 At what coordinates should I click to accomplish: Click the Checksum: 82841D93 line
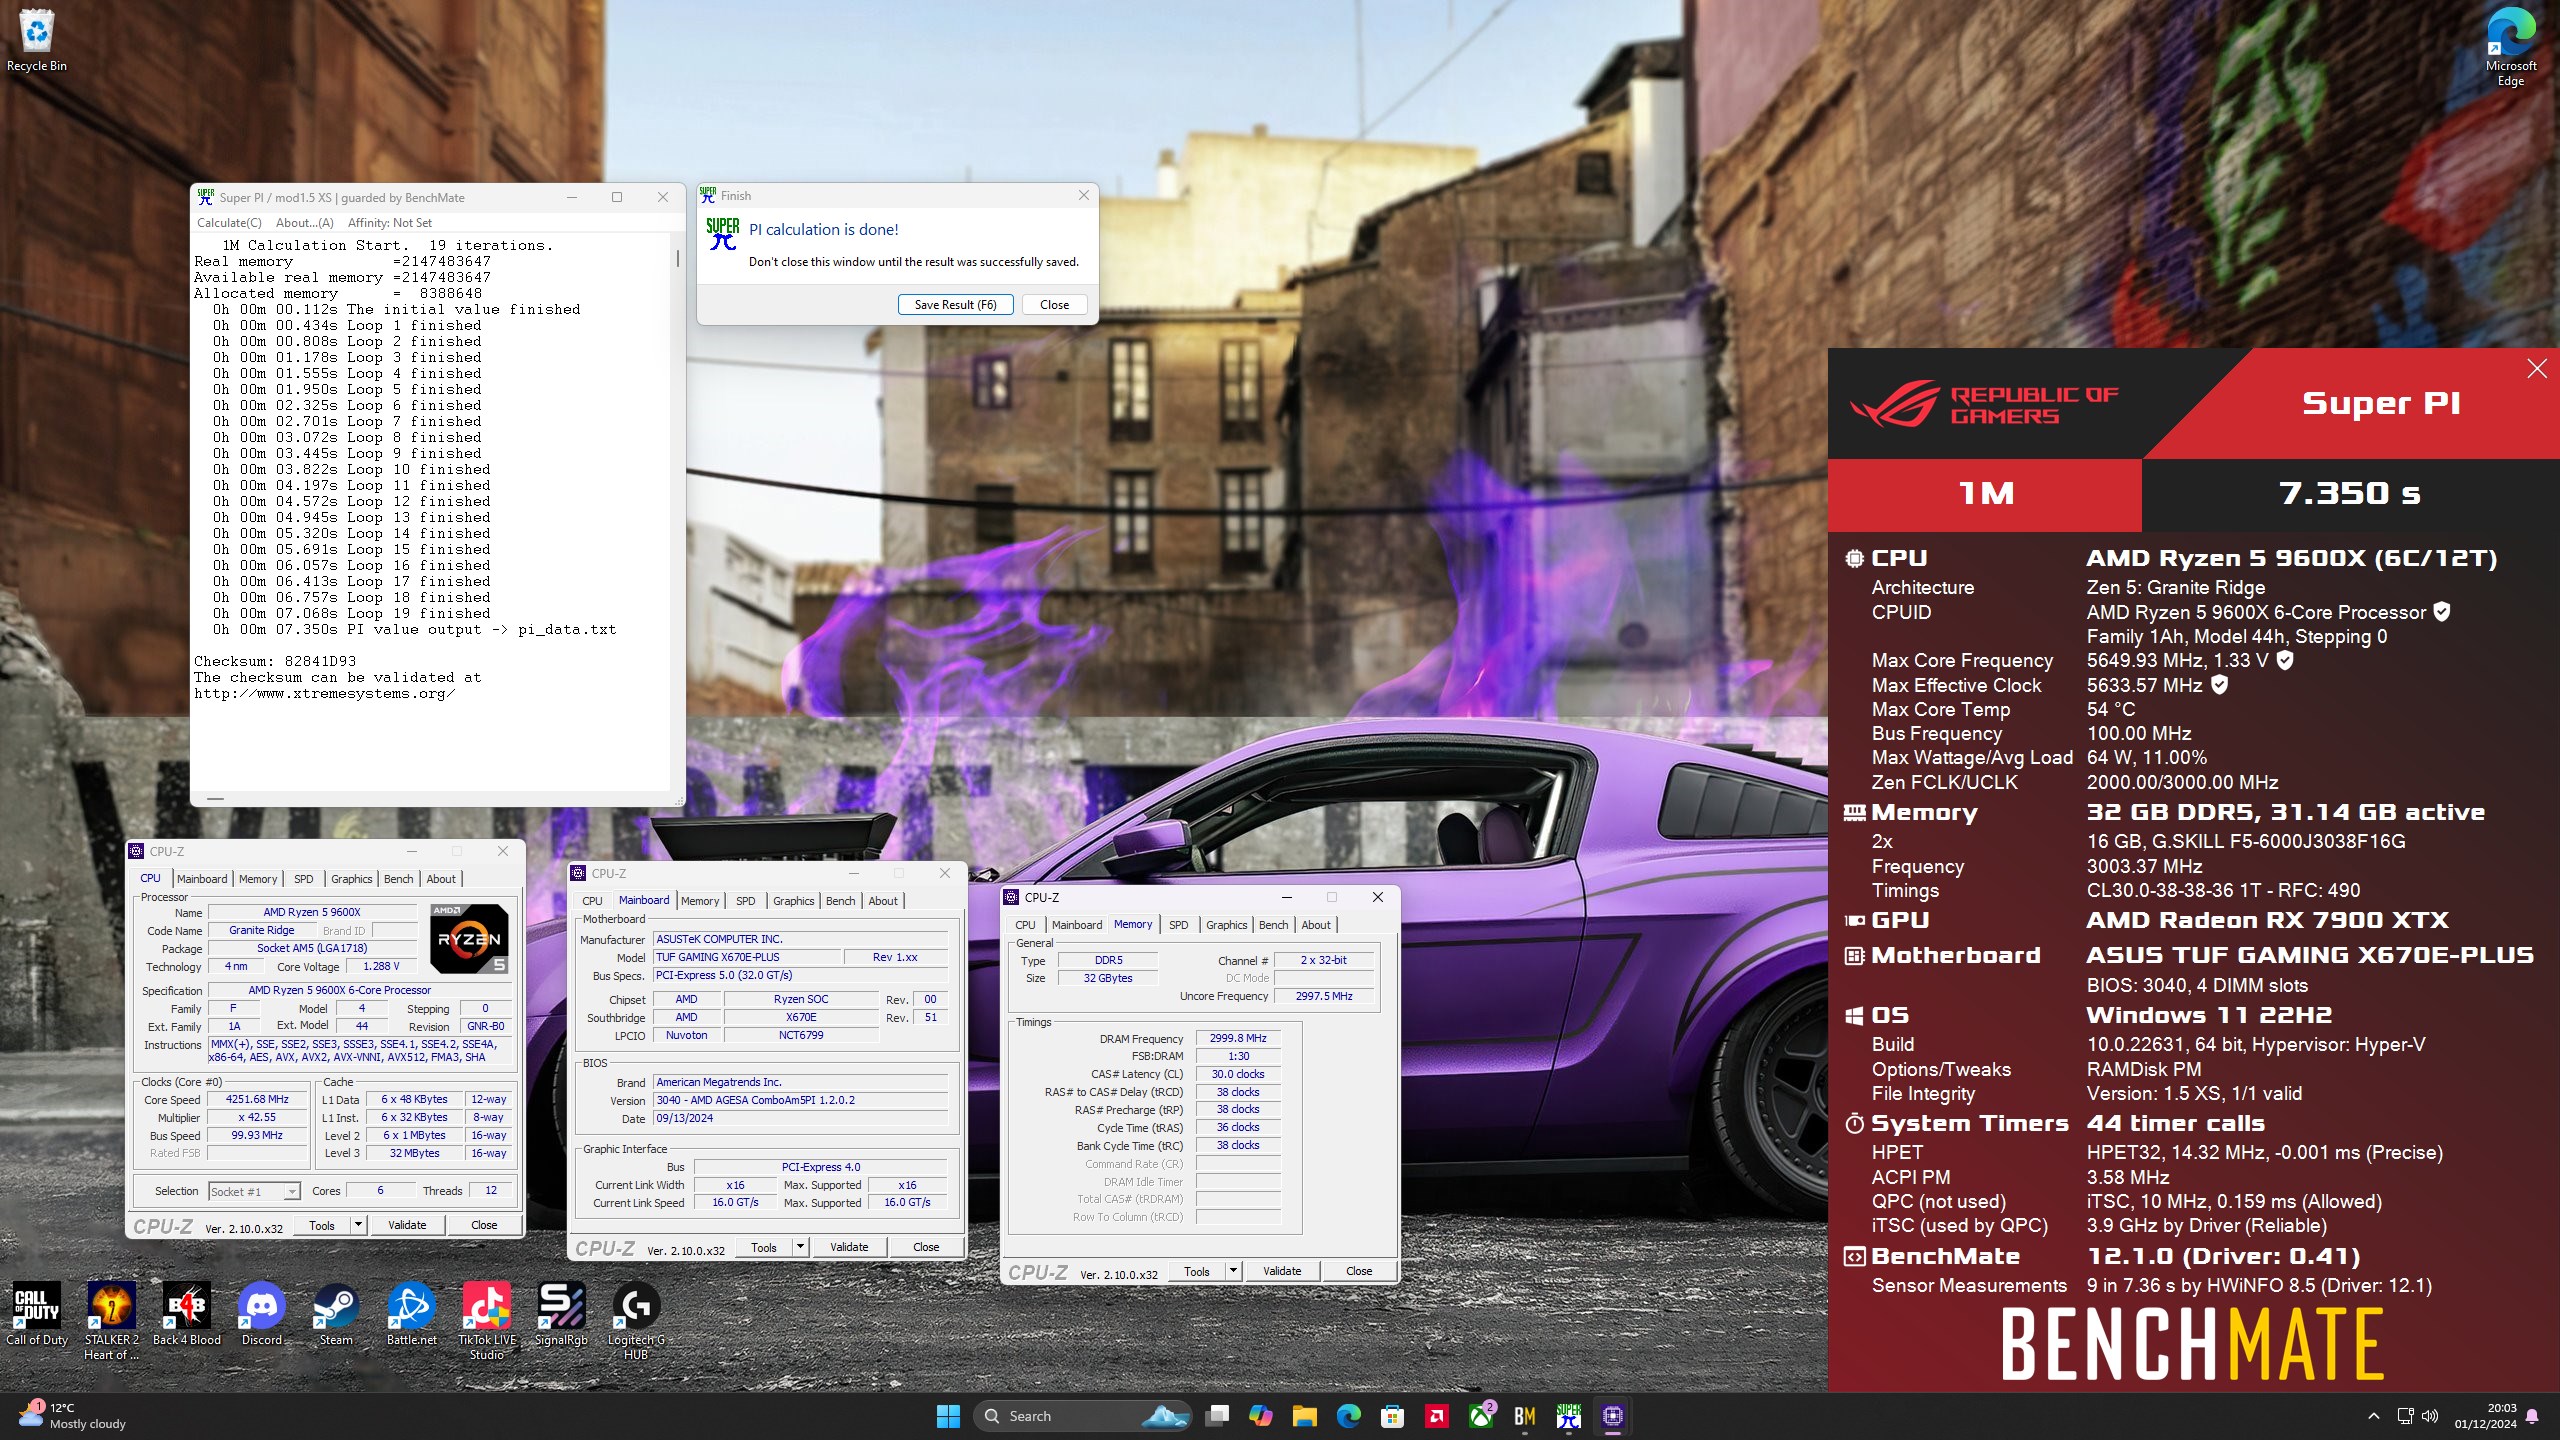tap(275, 661)
